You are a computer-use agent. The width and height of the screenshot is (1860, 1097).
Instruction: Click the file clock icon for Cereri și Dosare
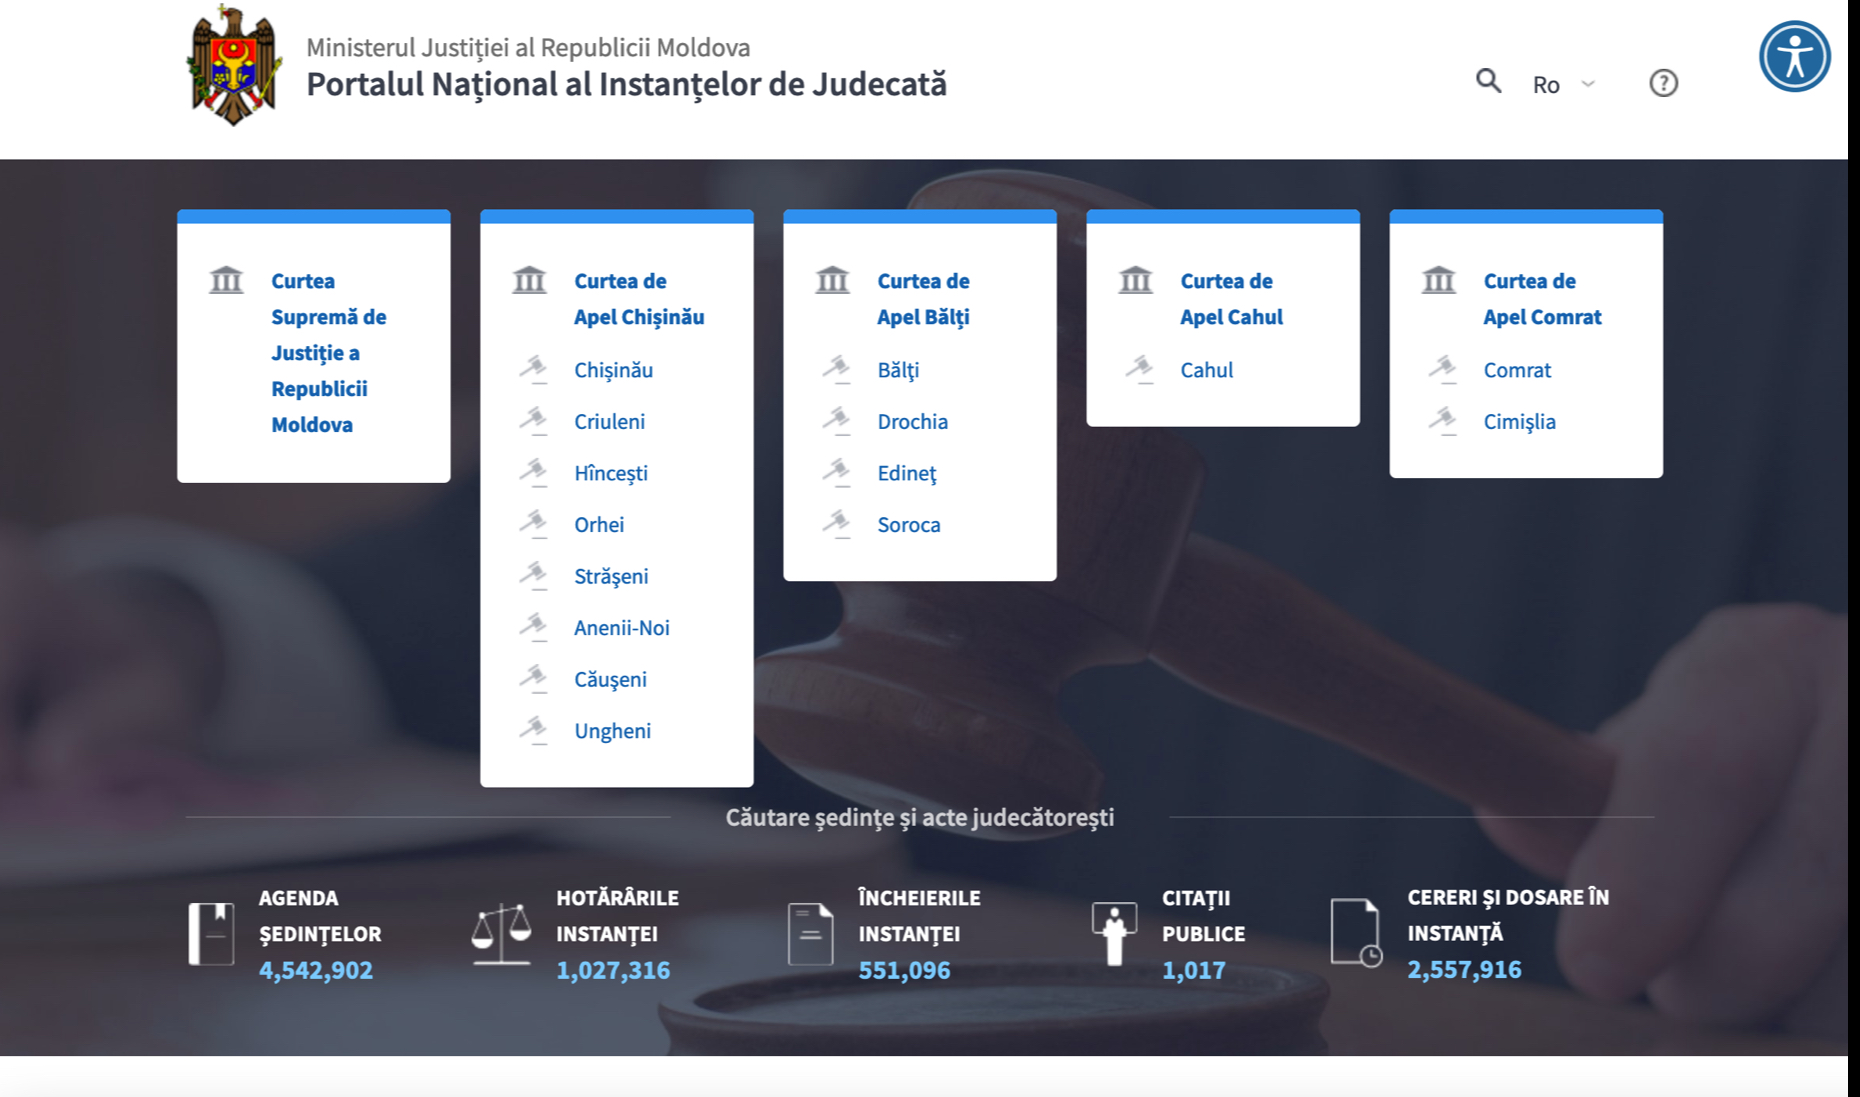[1356, 932]
